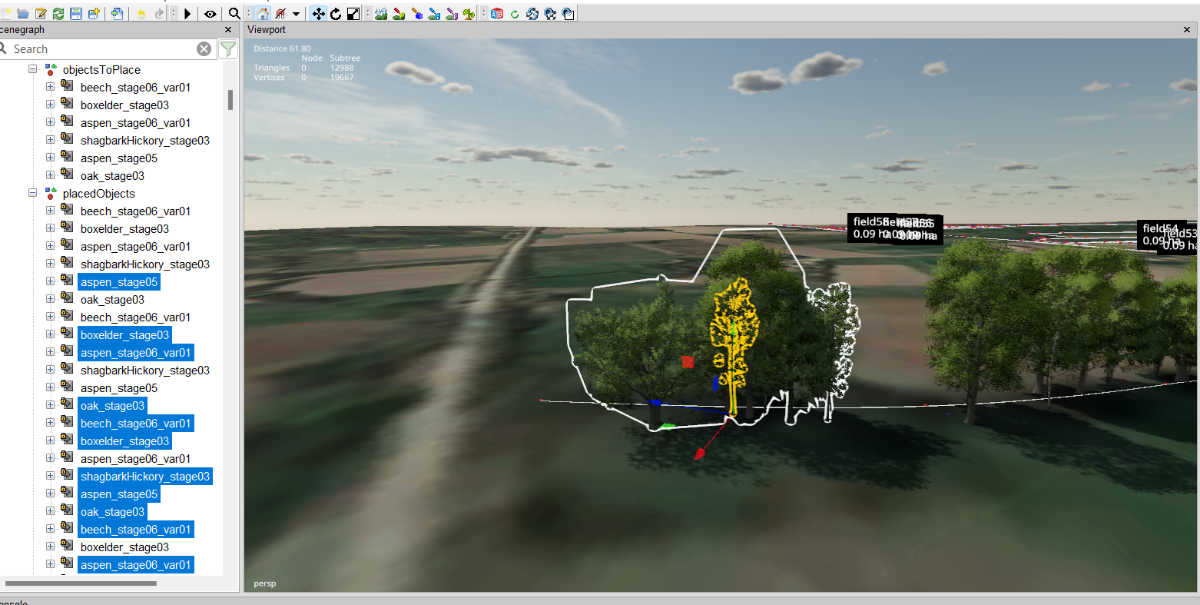Click the save floppy disk icon
This screenshot has width=1200, height=605.
[x=75, y=13]
